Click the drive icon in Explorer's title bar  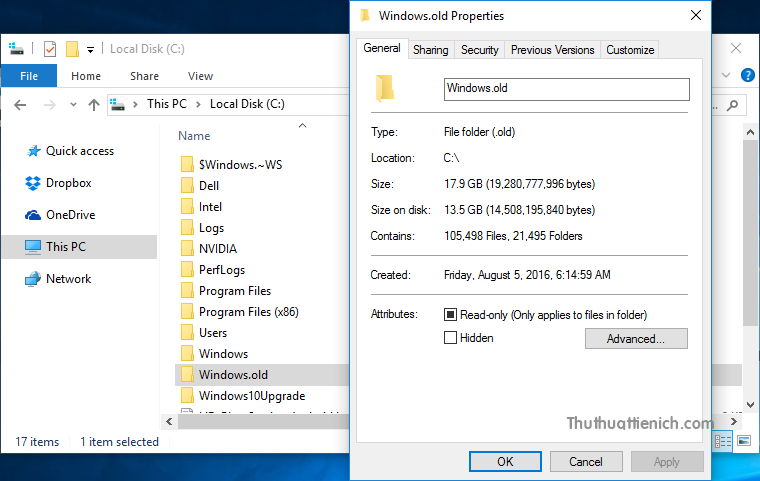(x=16, y=48)
